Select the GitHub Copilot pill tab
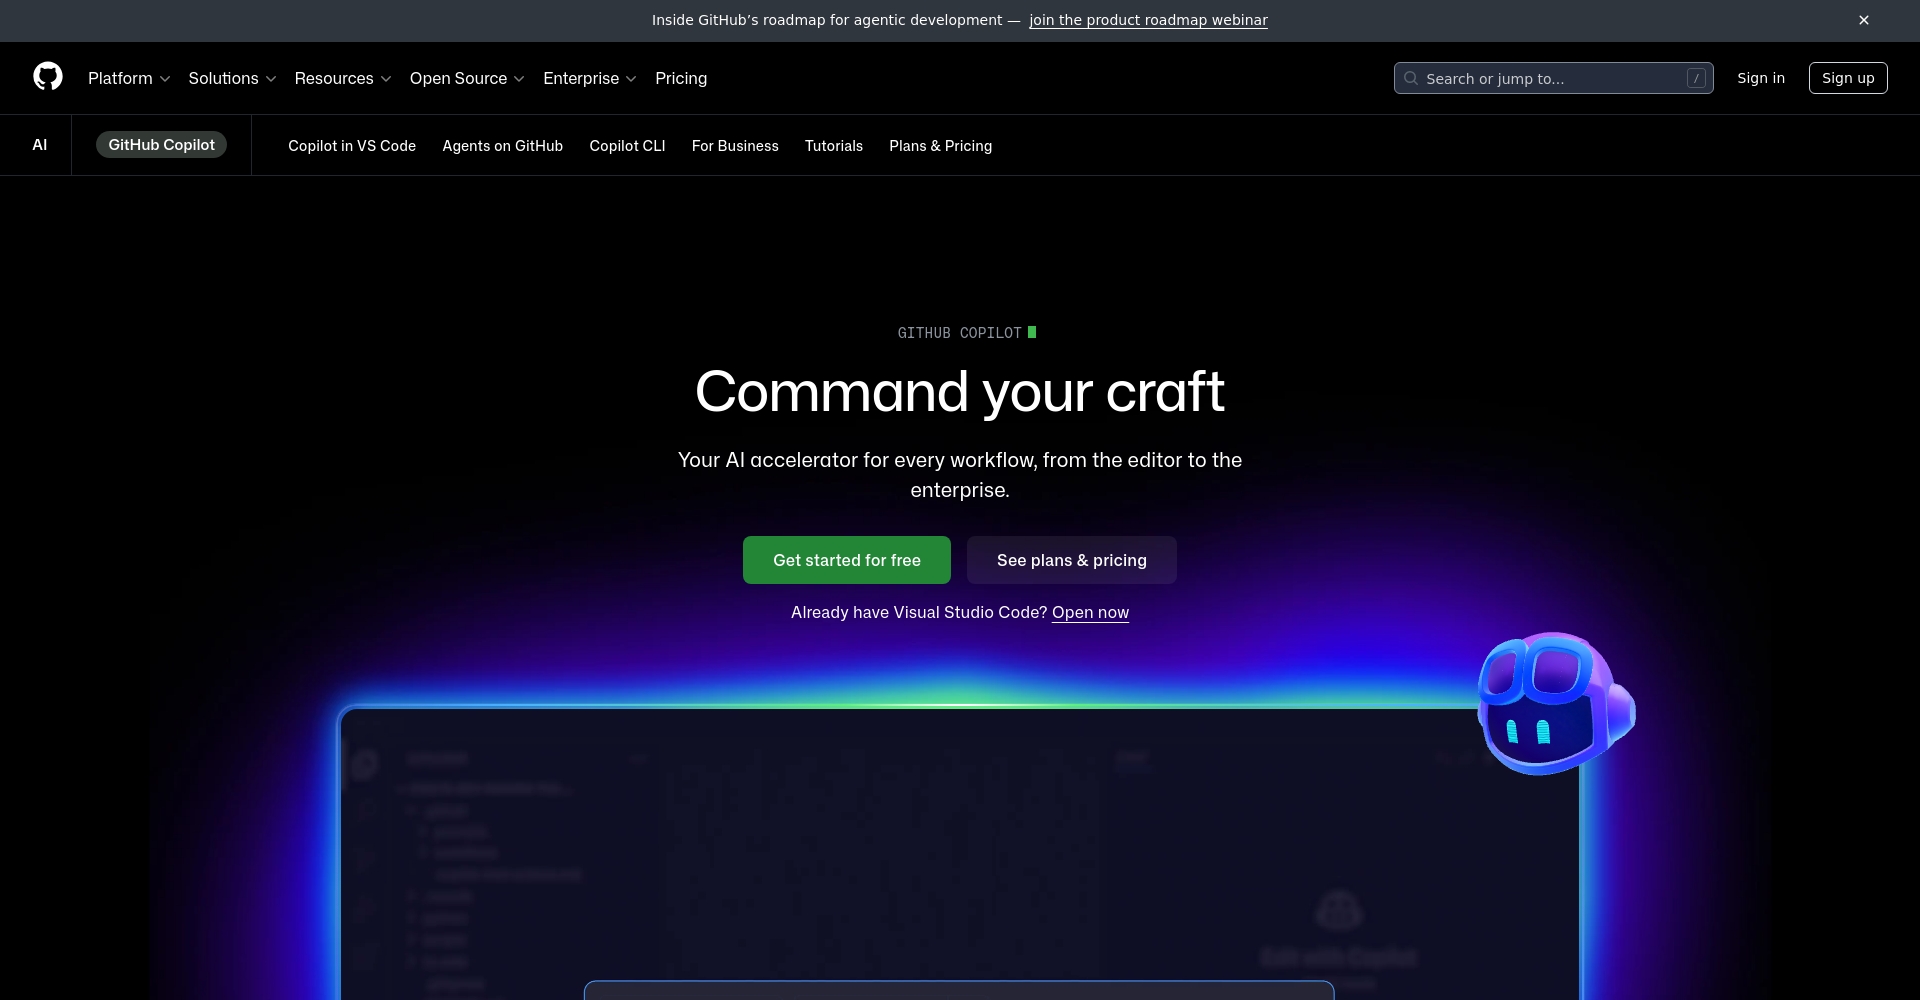 click(160, 144)
